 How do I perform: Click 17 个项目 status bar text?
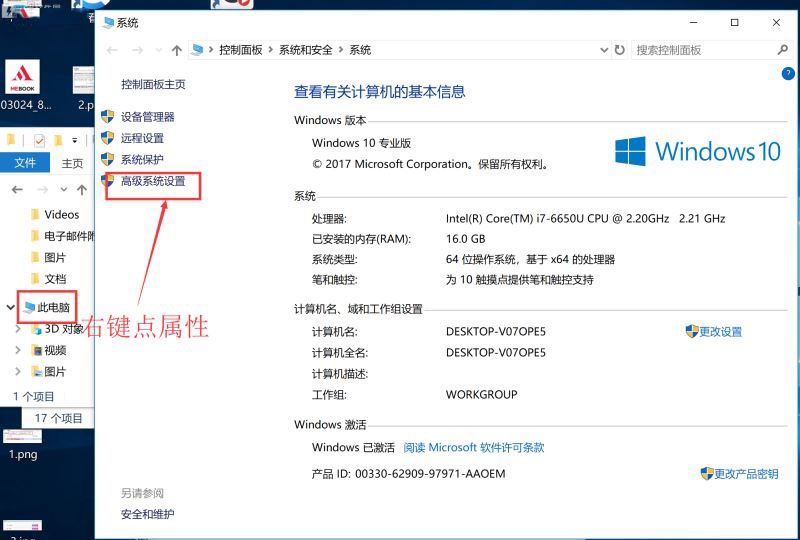59,419
